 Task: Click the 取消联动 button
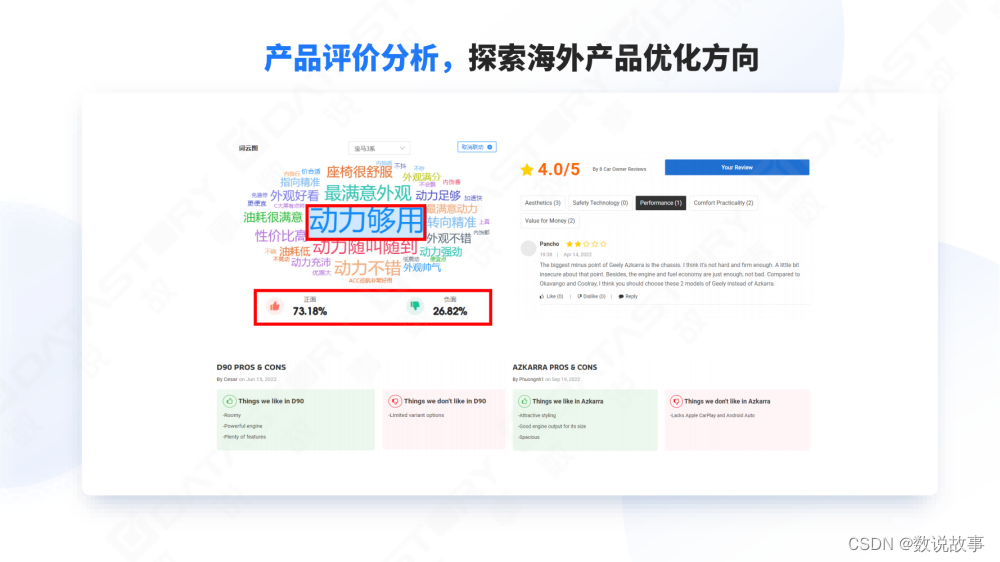[476, 147]
